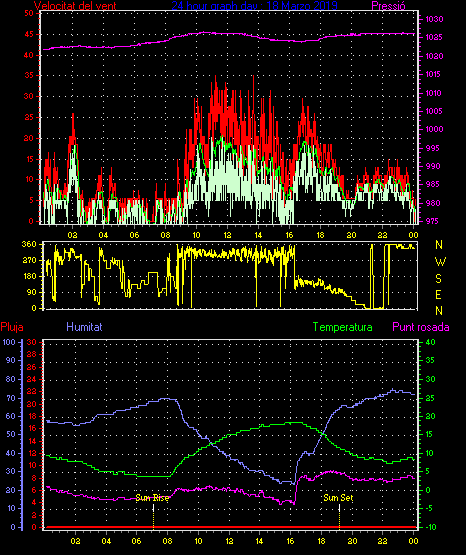466x555 pixels.
Task: Click the red rain baseline bar
Action: (x=230, y=527)
